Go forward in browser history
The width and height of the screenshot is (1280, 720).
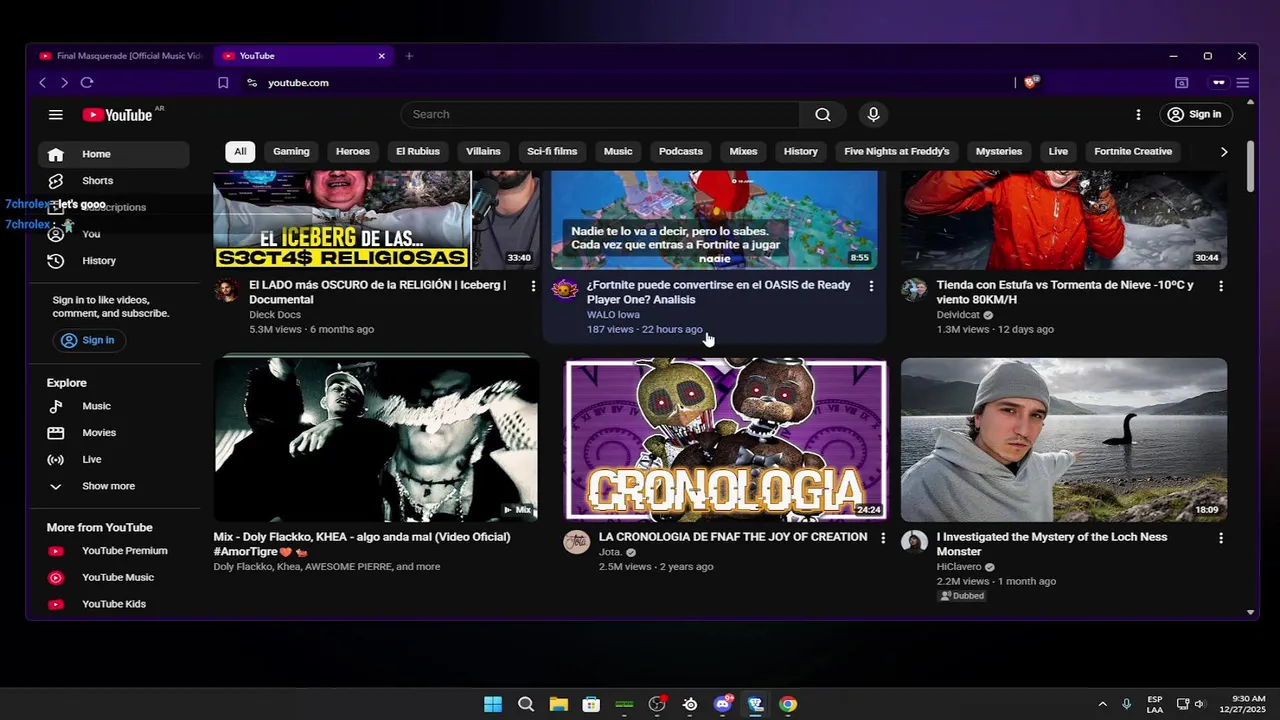64,83
